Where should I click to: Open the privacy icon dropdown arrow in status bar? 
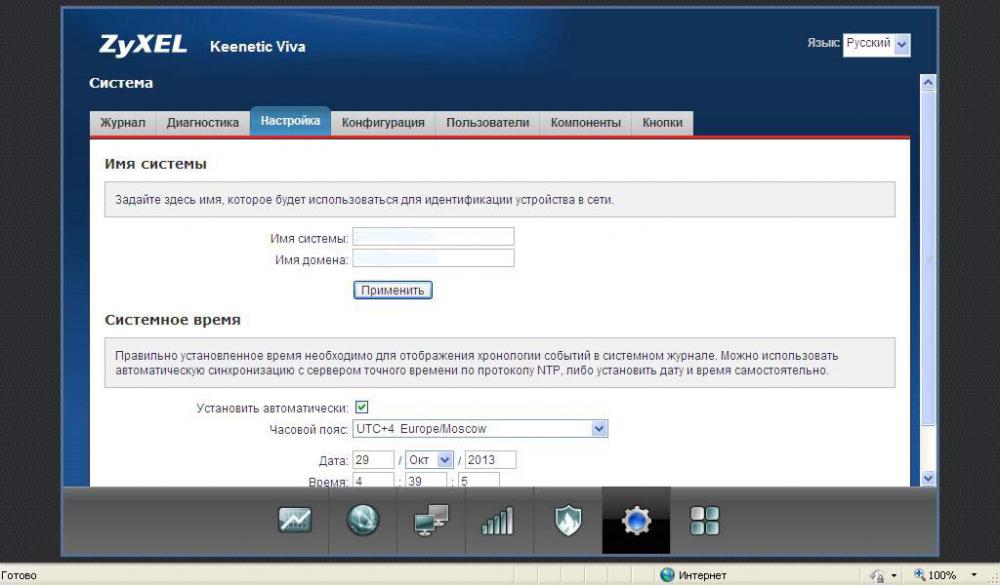point(894,575)
